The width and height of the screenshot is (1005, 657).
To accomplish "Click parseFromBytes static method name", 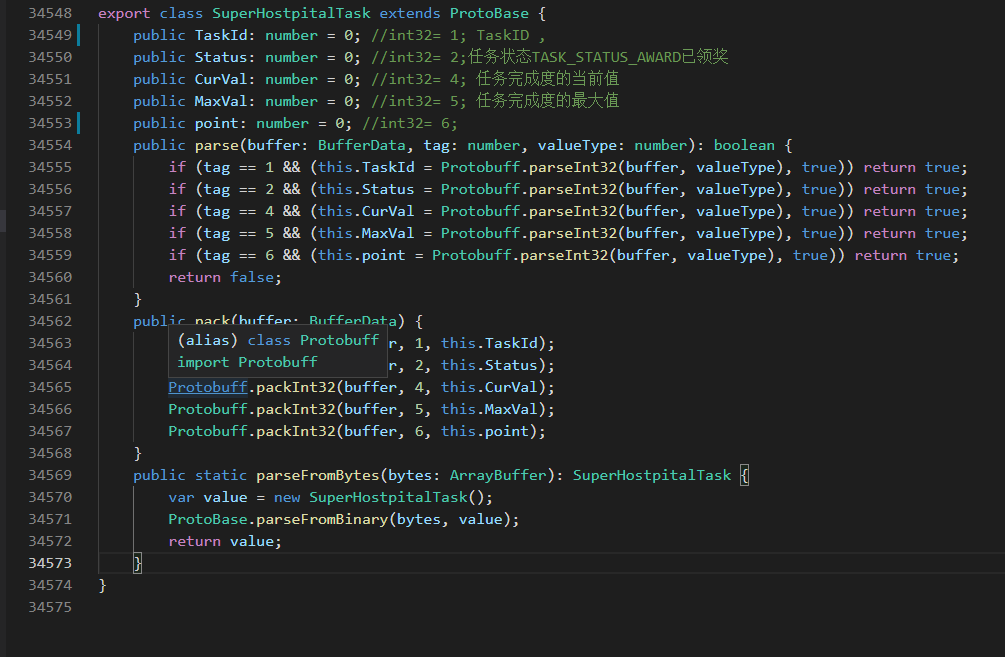I will (x=318, y=475).
